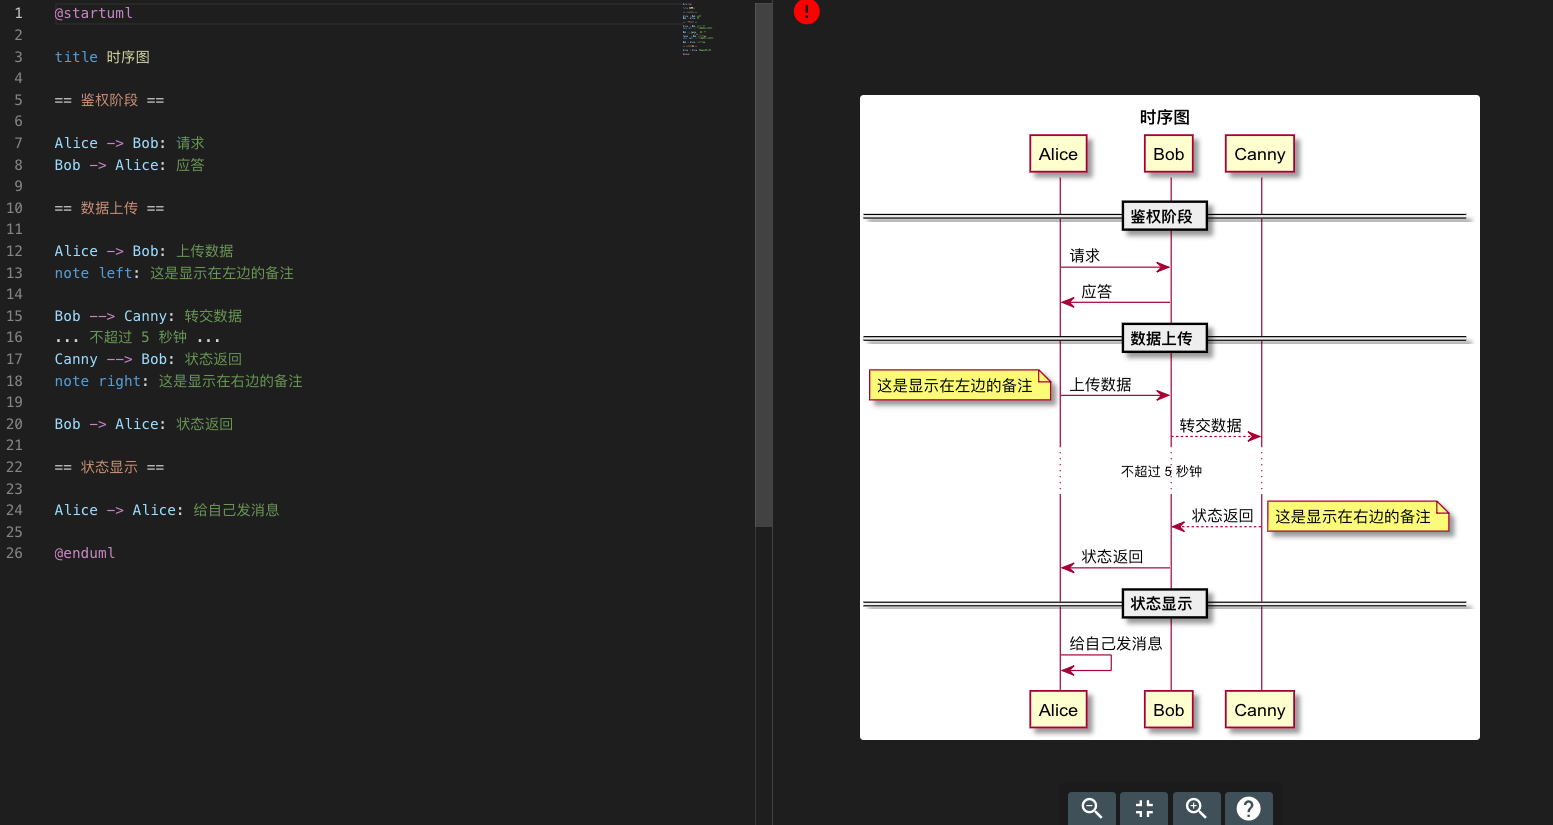Click the left-side yellow note 这是显示在左边的备注
Viewport: 1553px width, 825px height.
pos(960,385)
